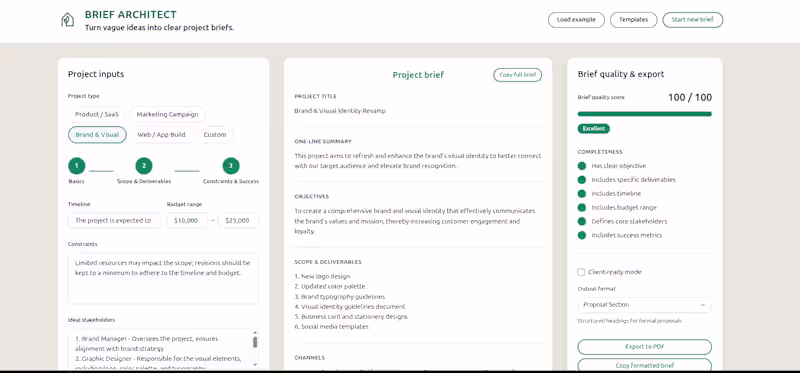Click '5. Business card and stationery designs'
Viewport: 800px width, 373px height.
pyautogui.click(x=351, y=316)
